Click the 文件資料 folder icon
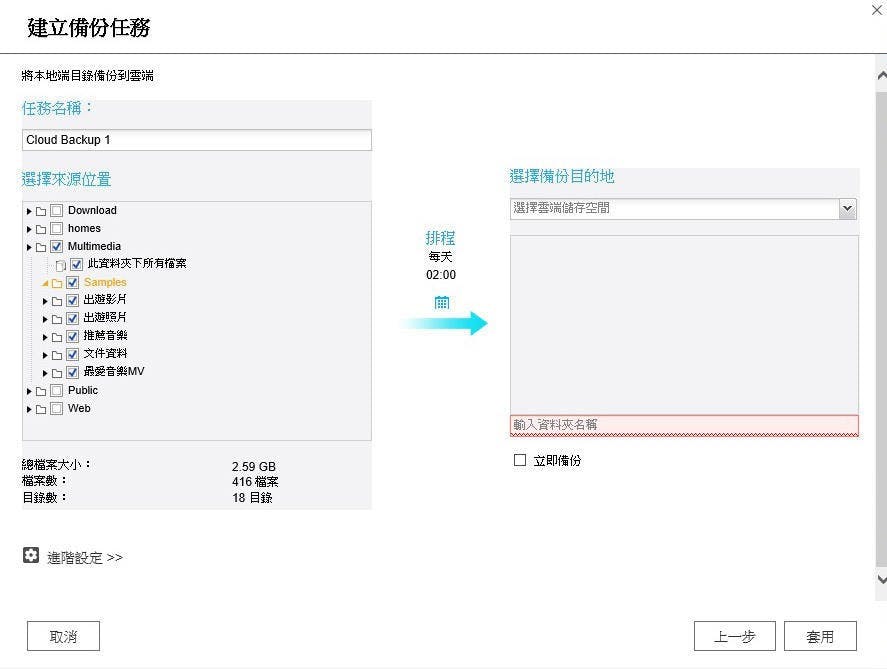The width and height of the screenshot is (887, 669). (57, 356)
